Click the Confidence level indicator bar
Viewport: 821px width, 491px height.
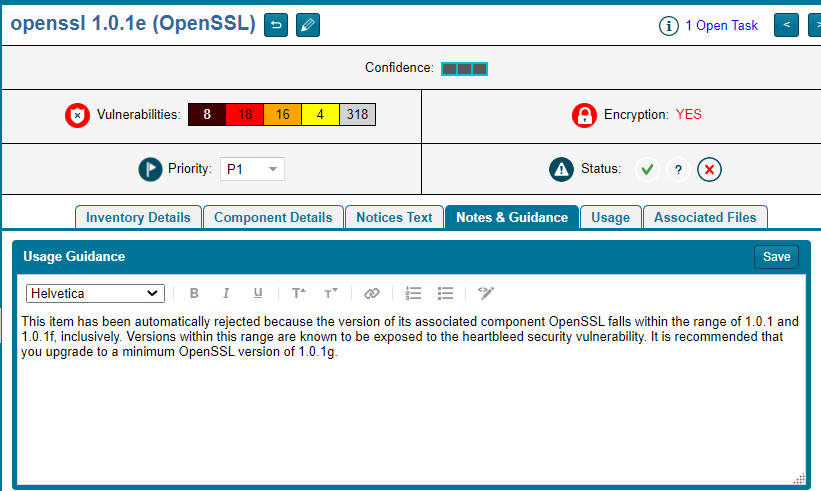coord(464,69)
